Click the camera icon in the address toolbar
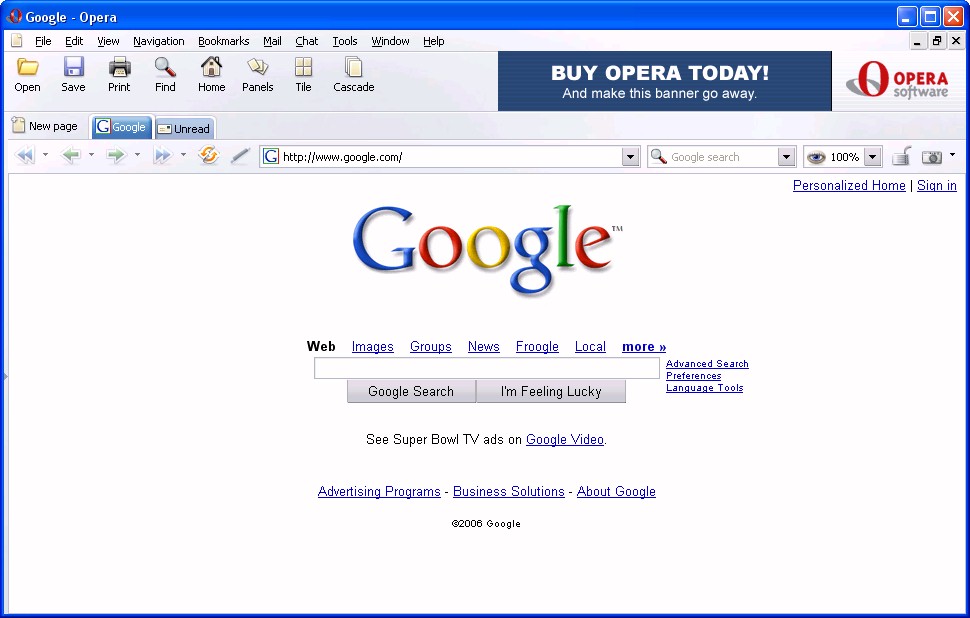The height and width of the screenshot is (618, 970). click(932, 157)
